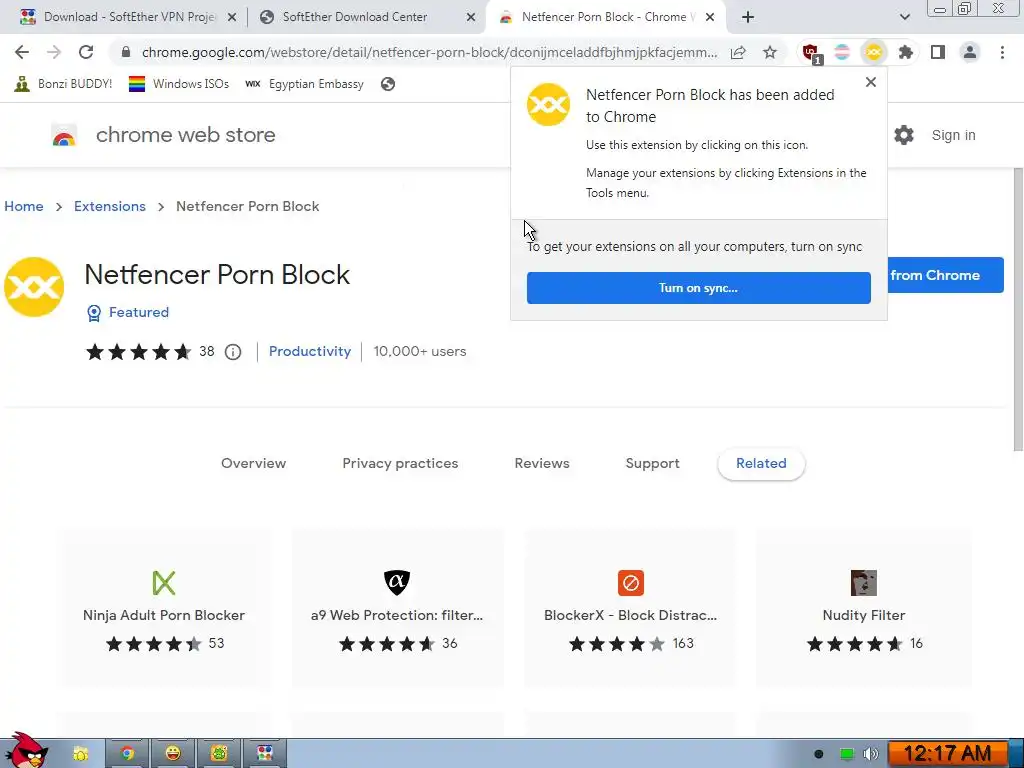The height and width of the screenshot is (768, 1024).
Task: Go back using the browser back arrow
Action: pos(22,52)
